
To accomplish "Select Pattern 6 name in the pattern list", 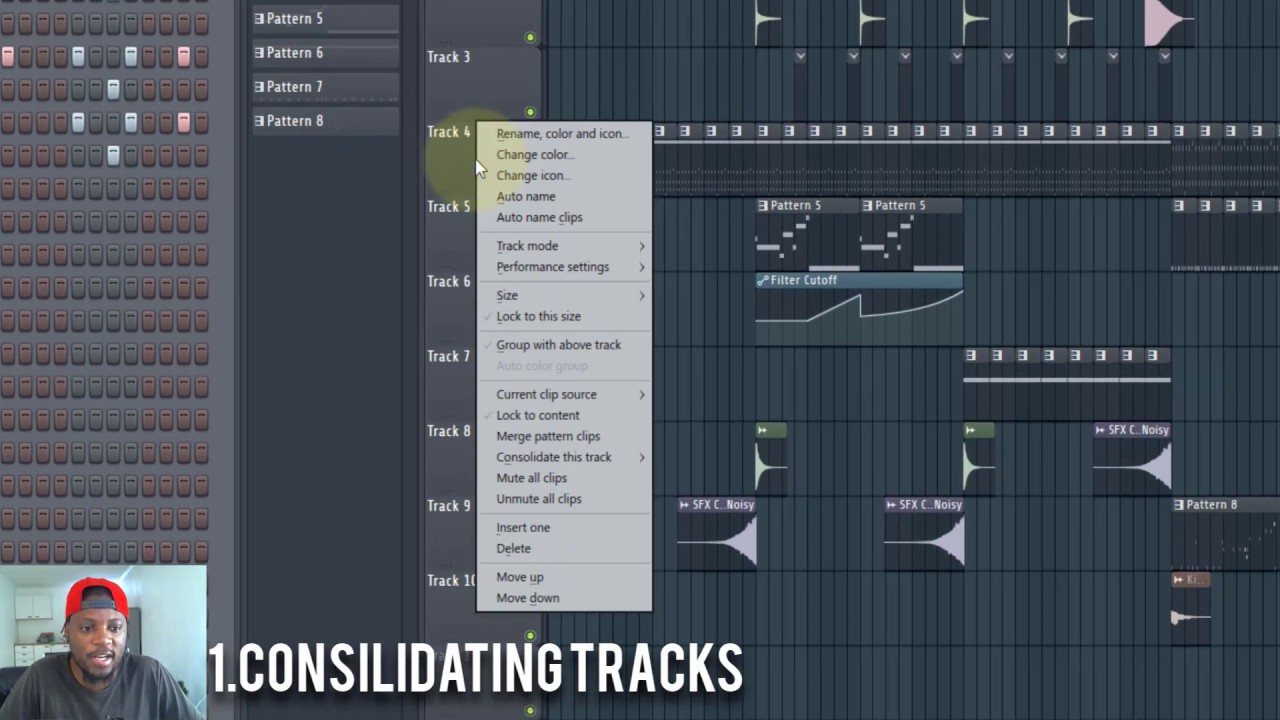I will 294,52.
